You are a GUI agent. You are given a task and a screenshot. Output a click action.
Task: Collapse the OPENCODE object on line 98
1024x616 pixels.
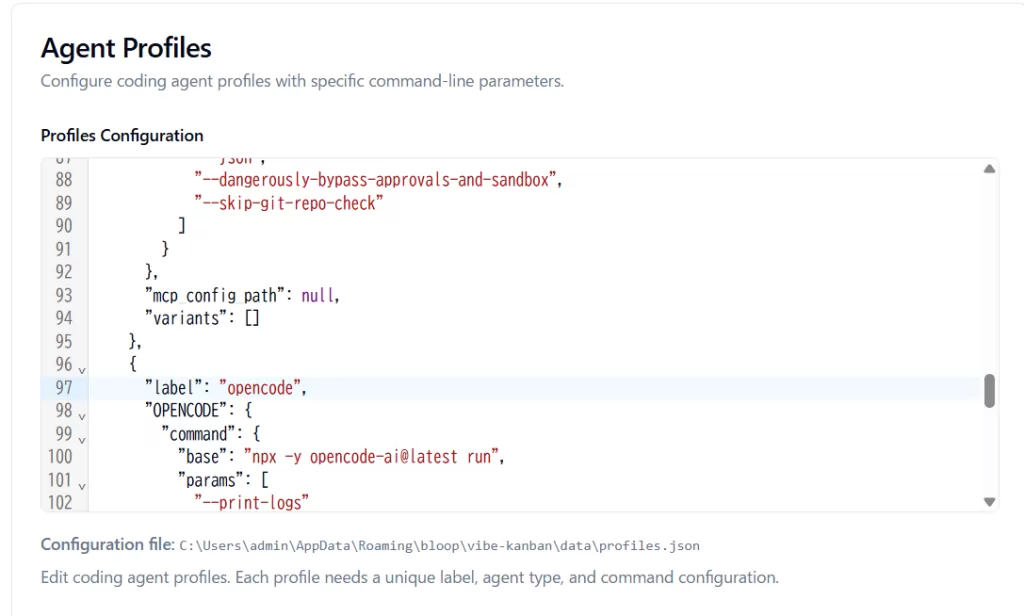(80, 416)
